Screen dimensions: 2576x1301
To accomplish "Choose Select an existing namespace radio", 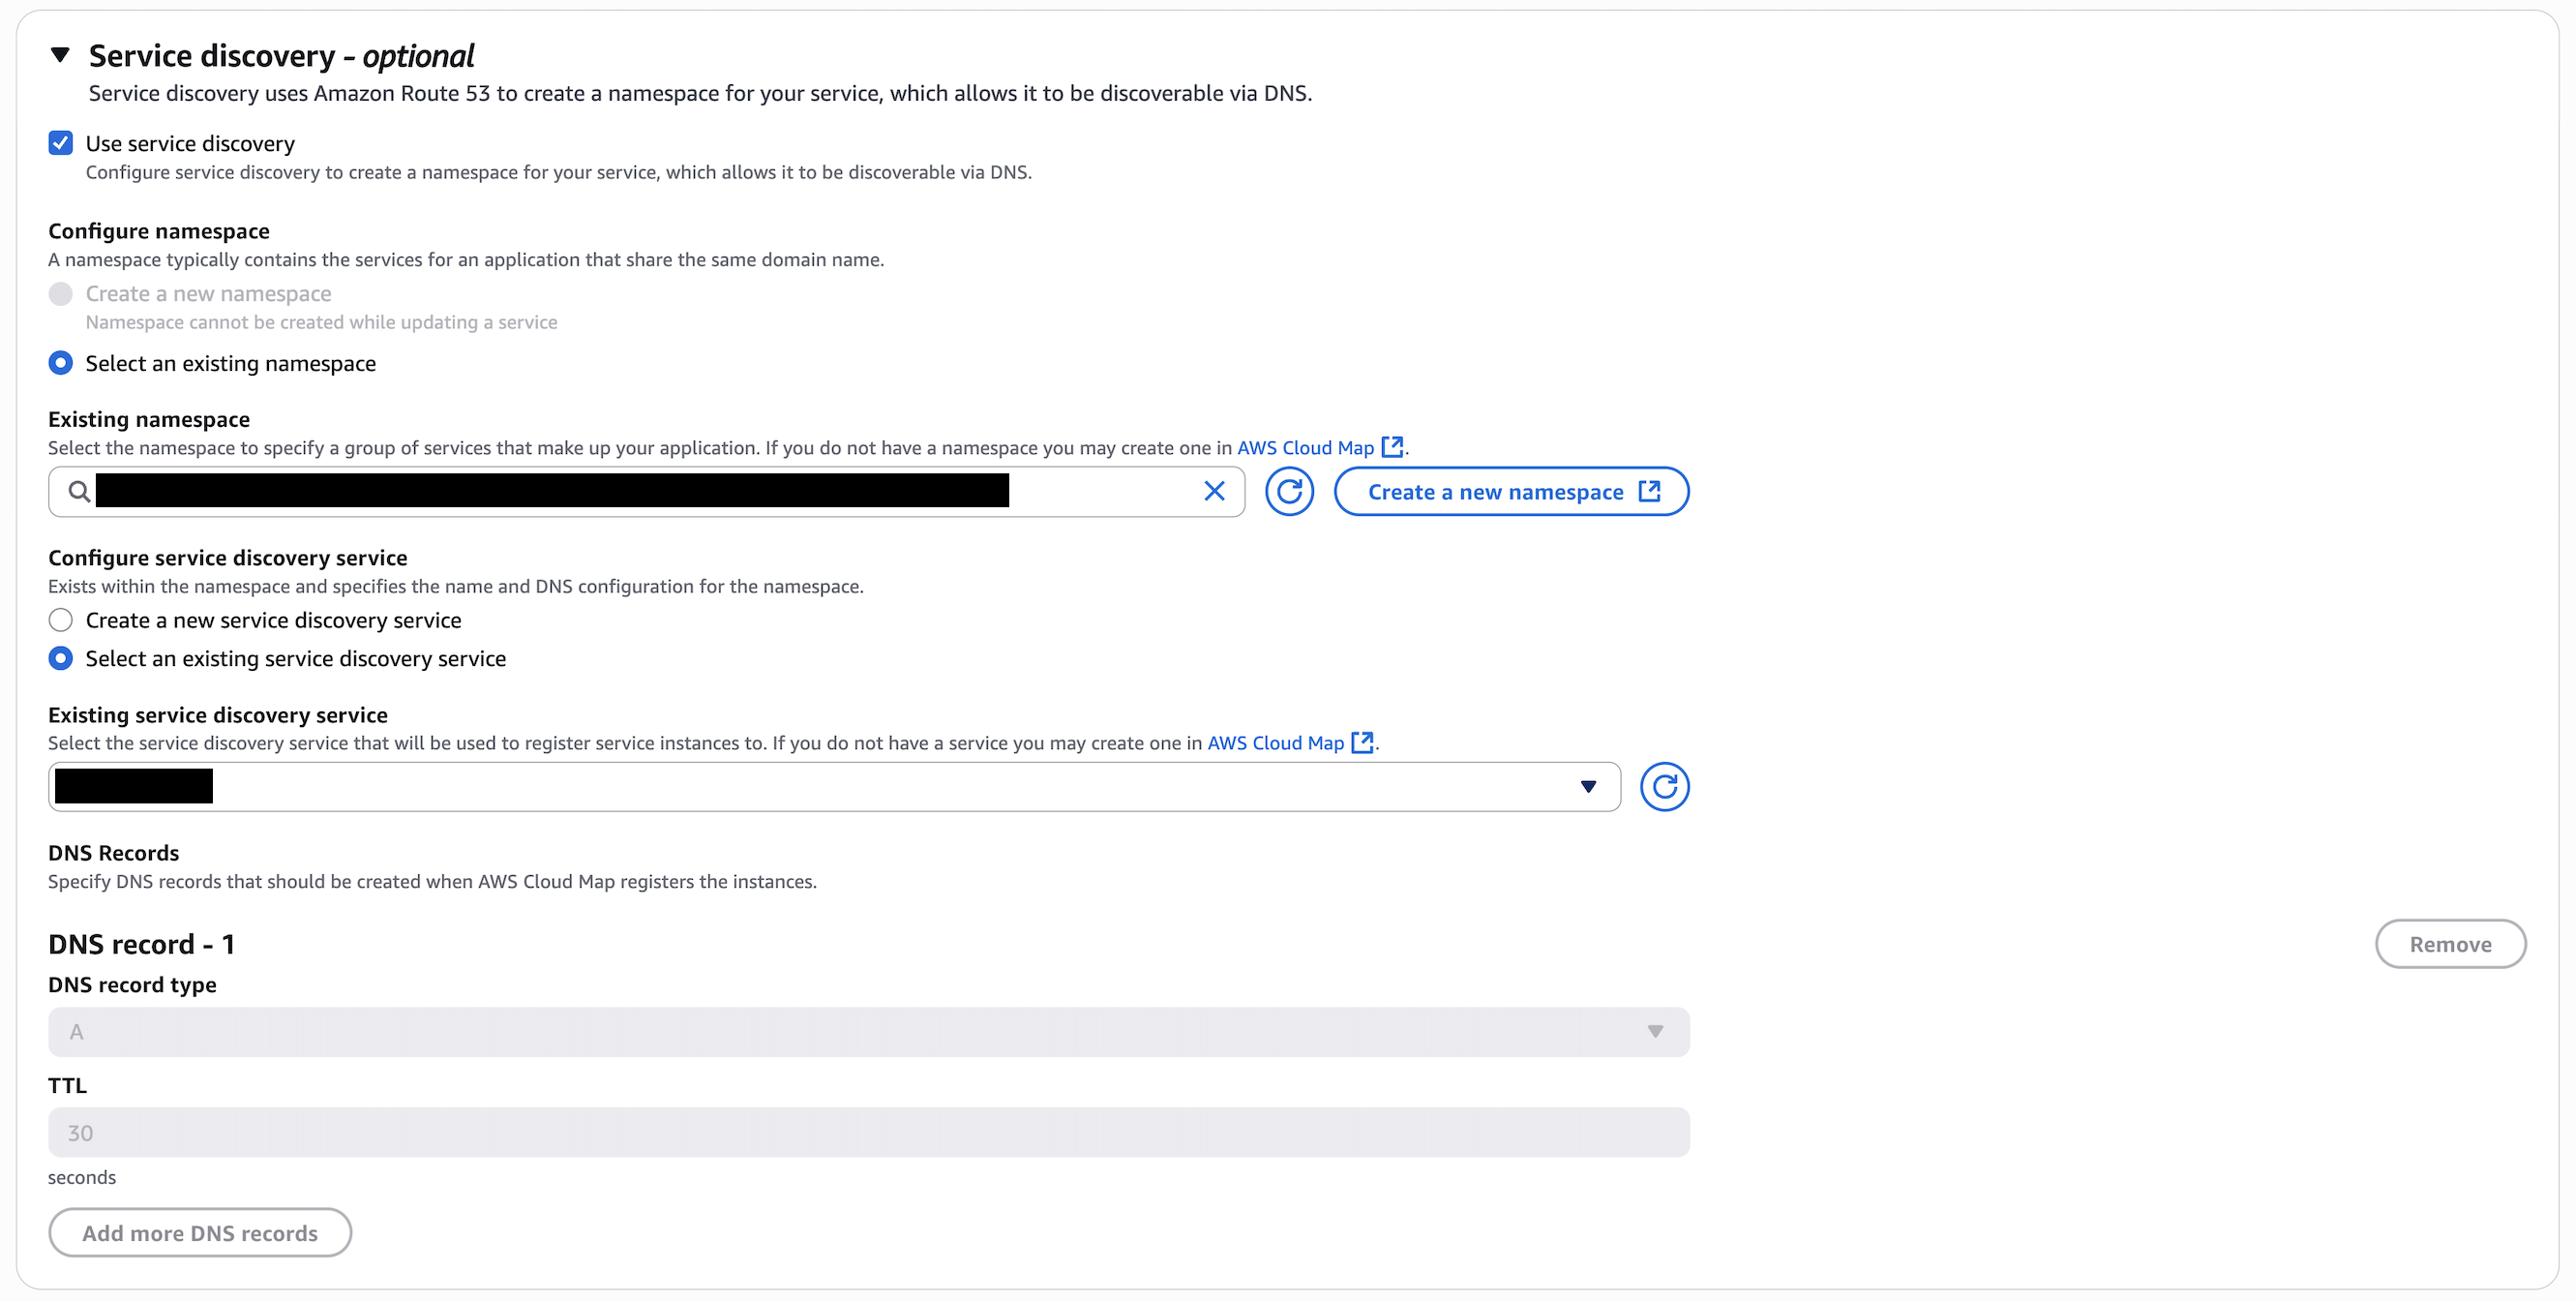I will 60,363.
